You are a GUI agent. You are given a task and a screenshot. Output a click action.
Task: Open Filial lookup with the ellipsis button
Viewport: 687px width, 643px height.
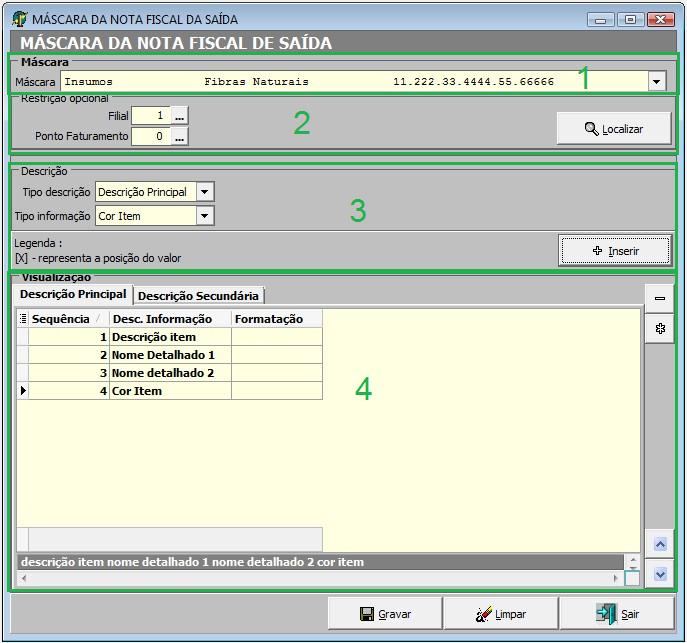[180, 116]
